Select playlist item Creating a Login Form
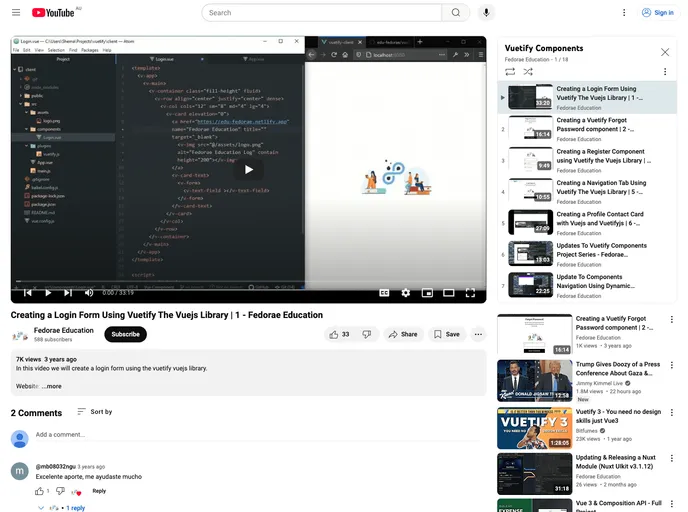This screenshot has width=688, height=512. (587, 98)
